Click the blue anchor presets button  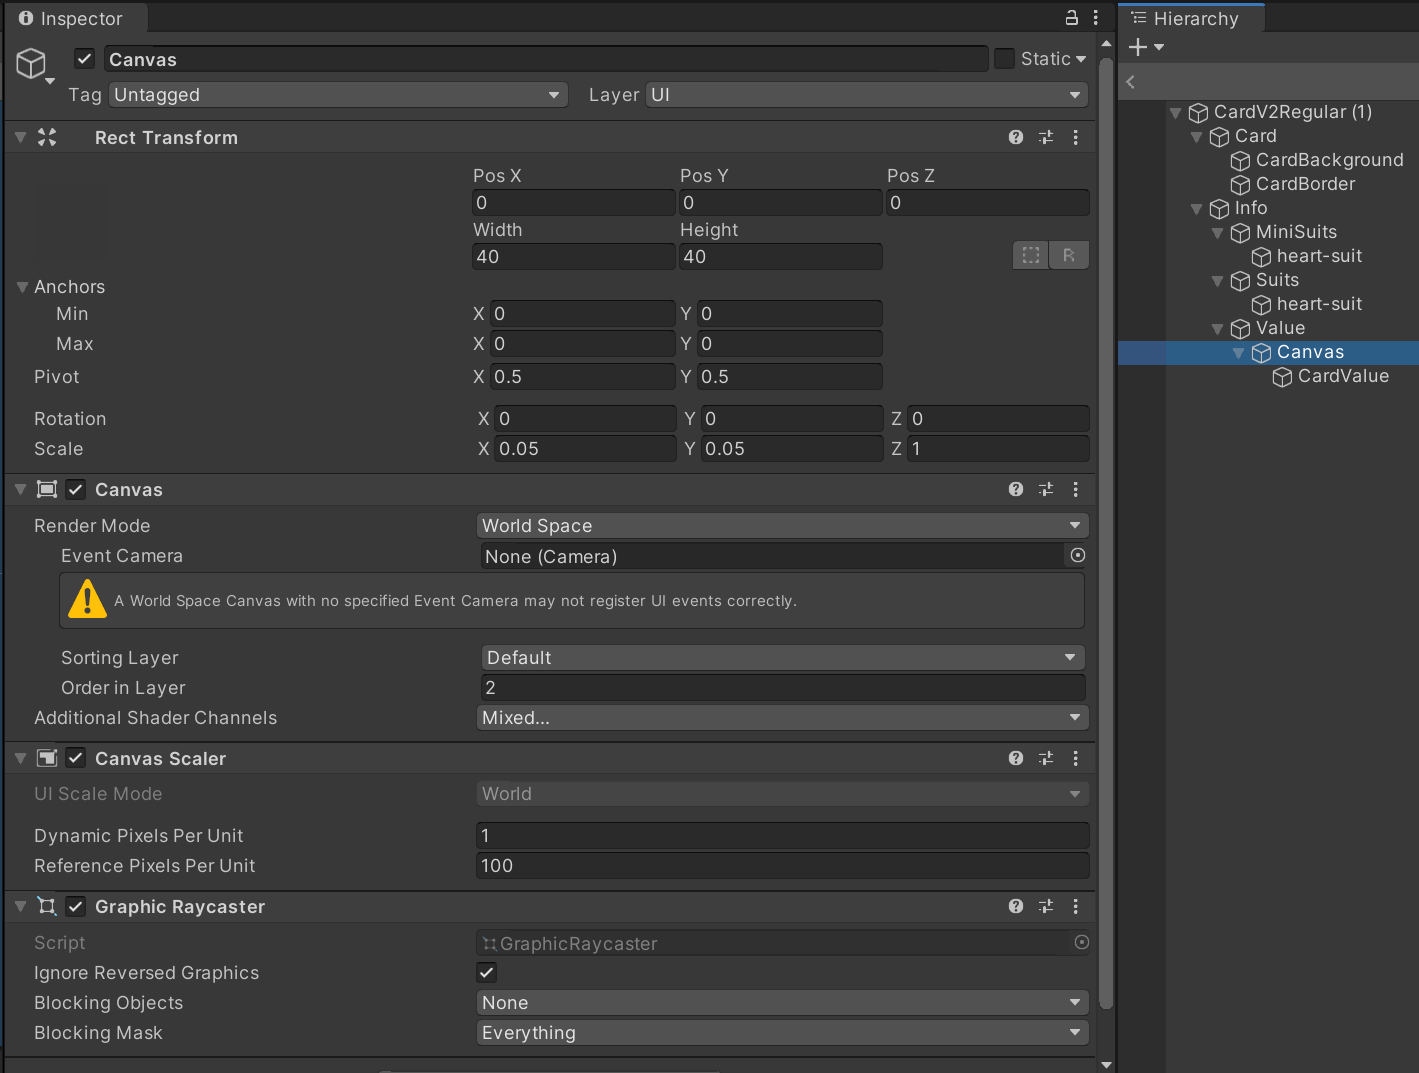click(x=1030, y=255)
